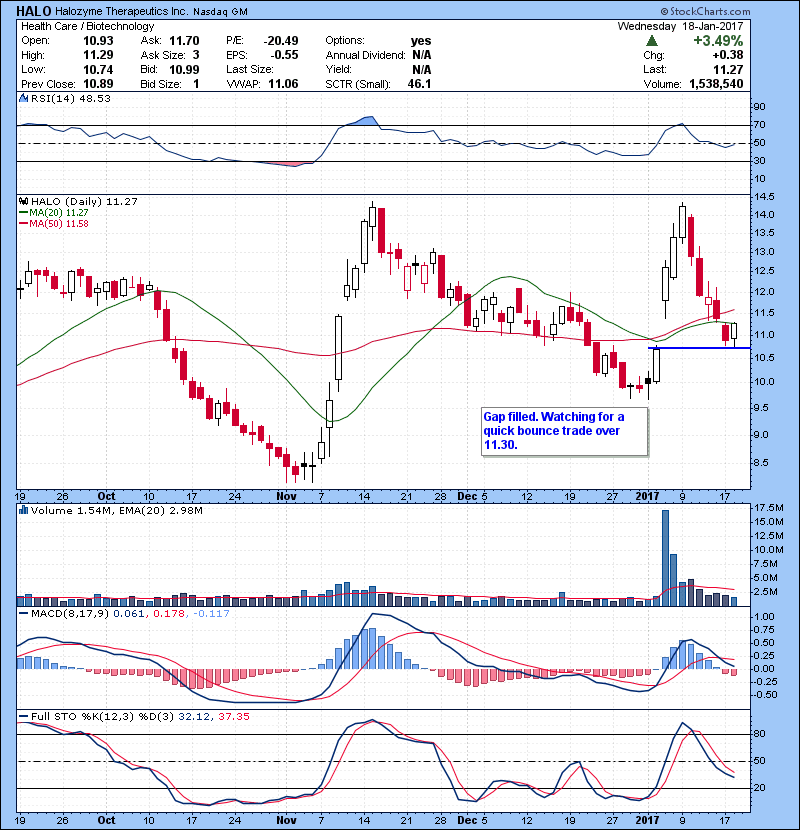800x830 pixels.
Task: Click the High value 11.29
Action: [x=98, y=55]
